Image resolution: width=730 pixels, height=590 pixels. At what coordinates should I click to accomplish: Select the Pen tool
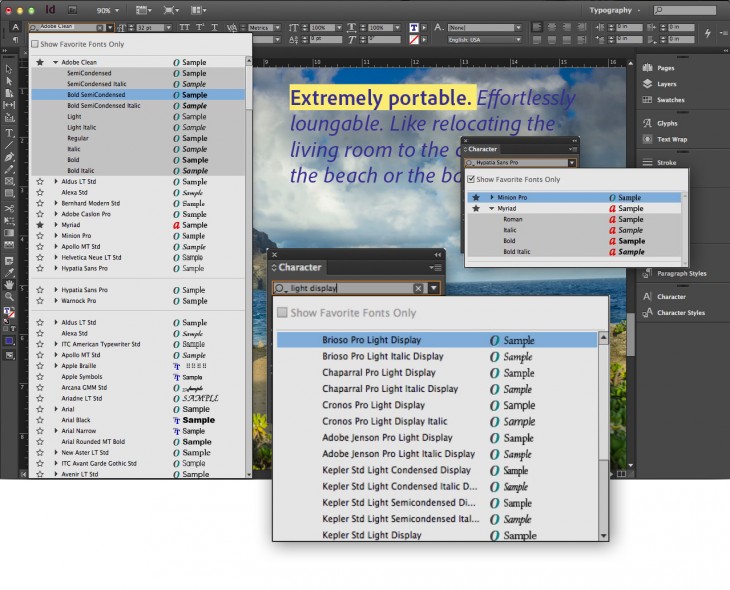point(9,157)
